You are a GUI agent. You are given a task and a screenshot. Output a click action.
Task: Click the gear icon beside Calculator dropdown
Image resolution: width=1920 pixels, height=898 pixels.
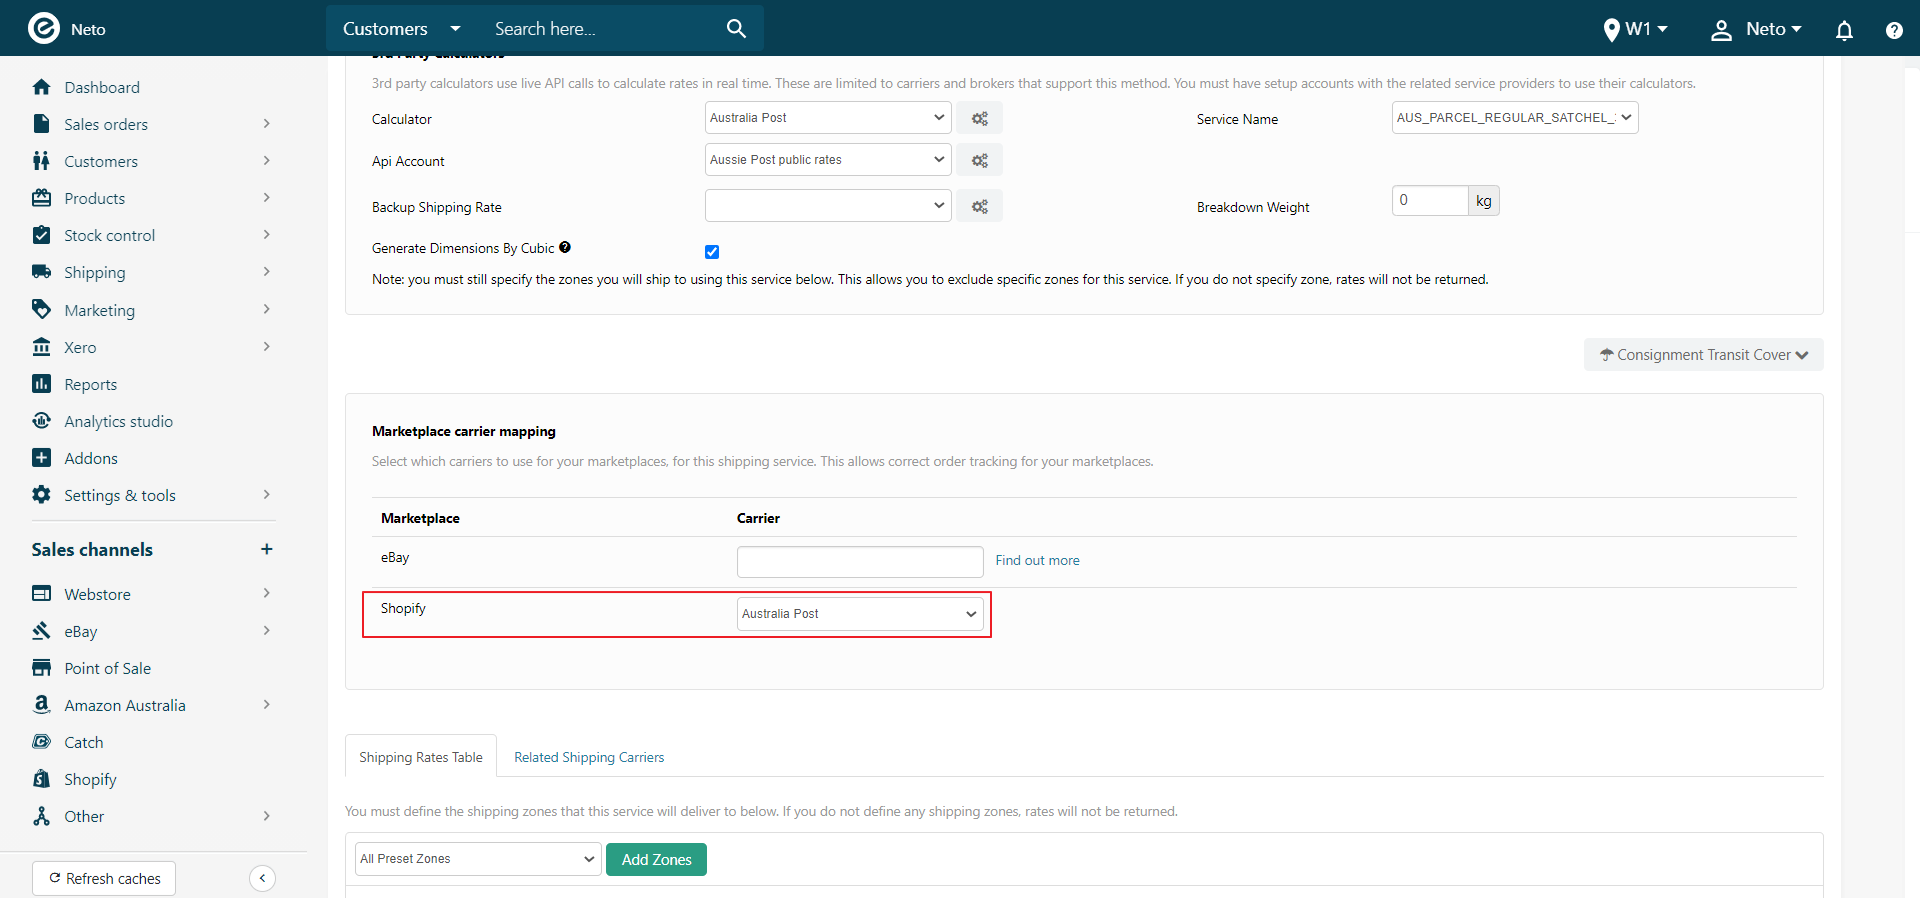click(x=979, y=118)
